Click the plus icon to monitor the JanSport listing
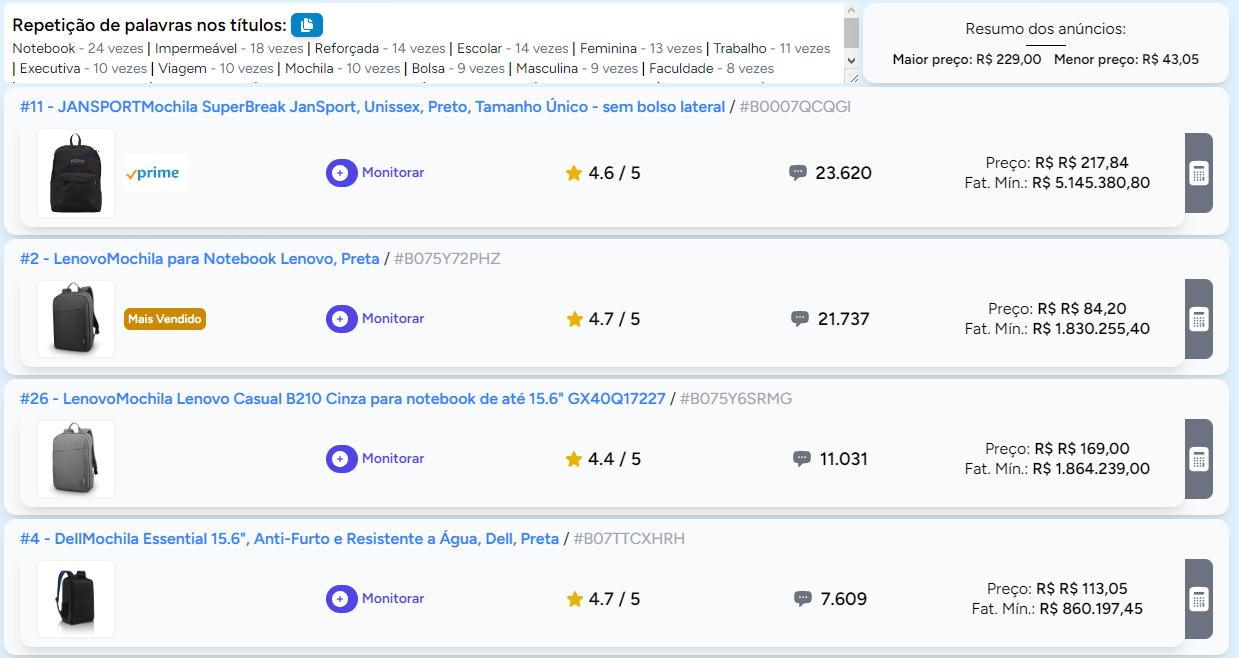1239x658 pixels. point(341,173)
